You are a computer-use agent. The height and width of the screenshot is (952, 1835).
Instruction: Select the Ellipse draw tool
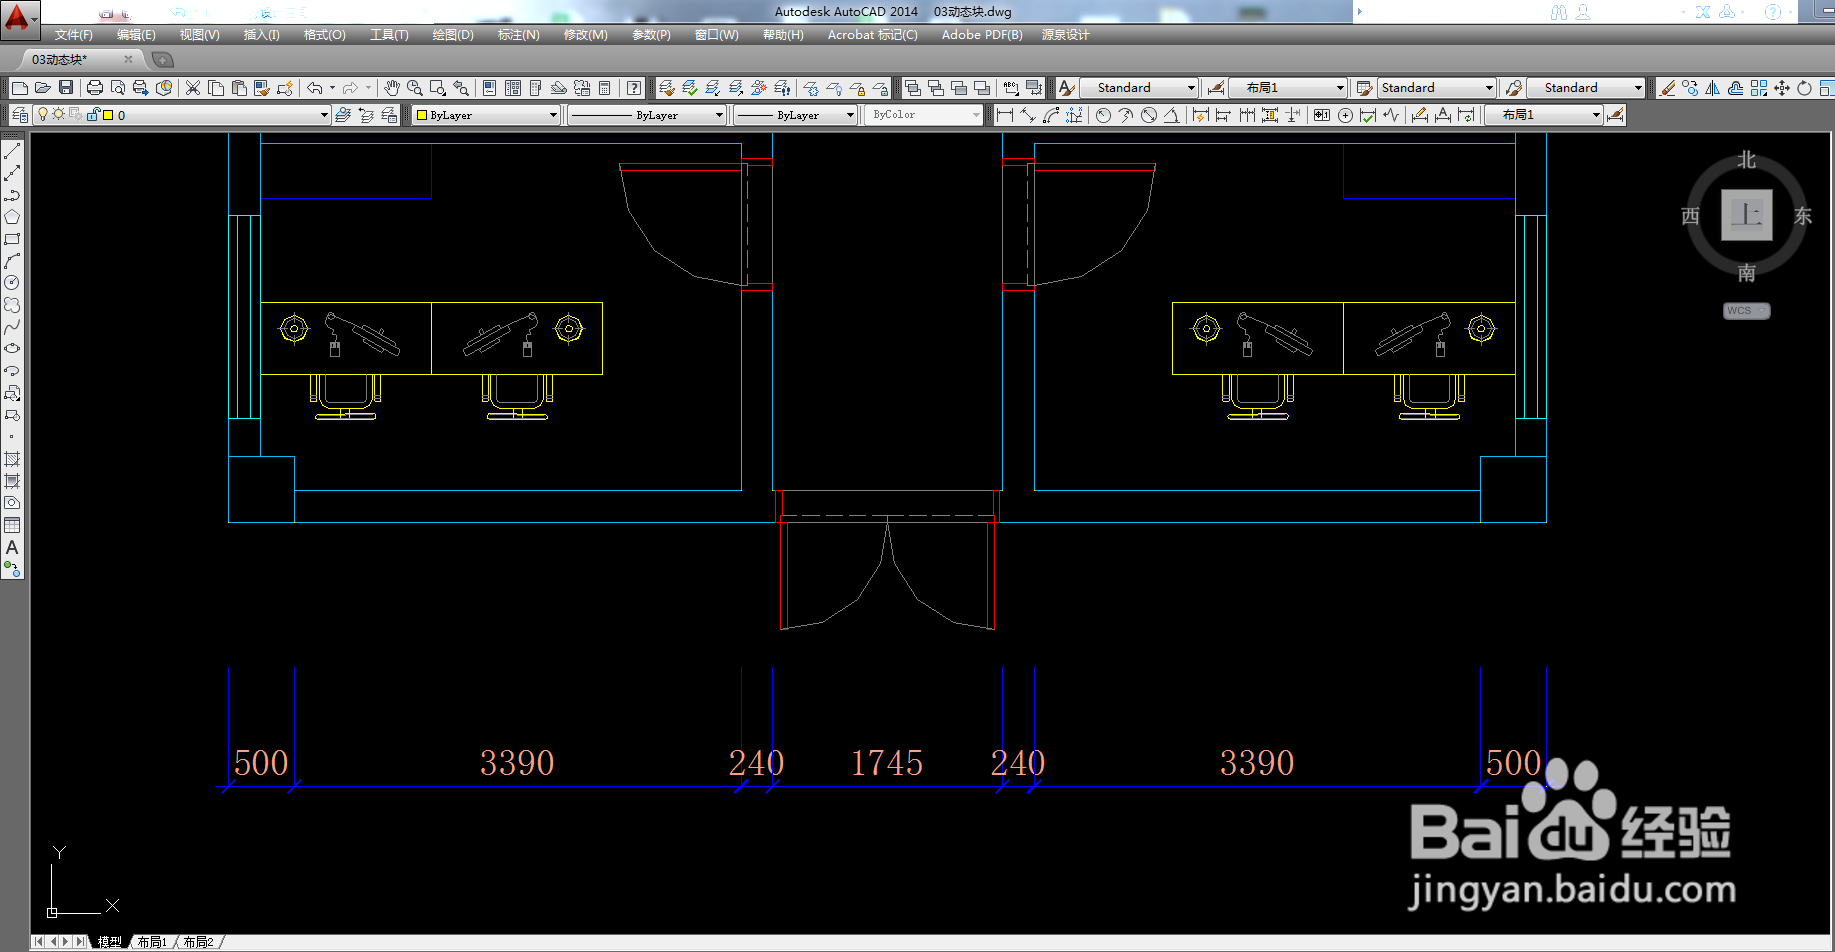[x=12, y=349]
